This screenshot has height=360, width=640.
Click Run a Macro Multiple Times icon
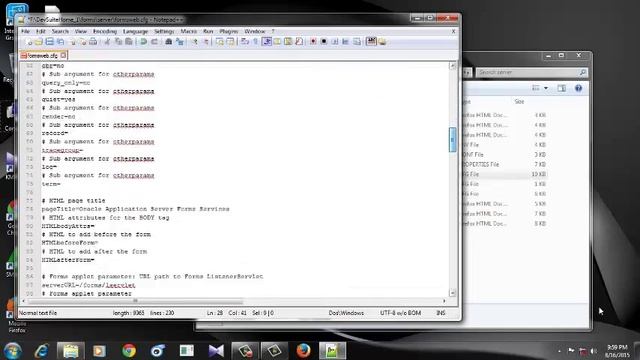[346, 42]
